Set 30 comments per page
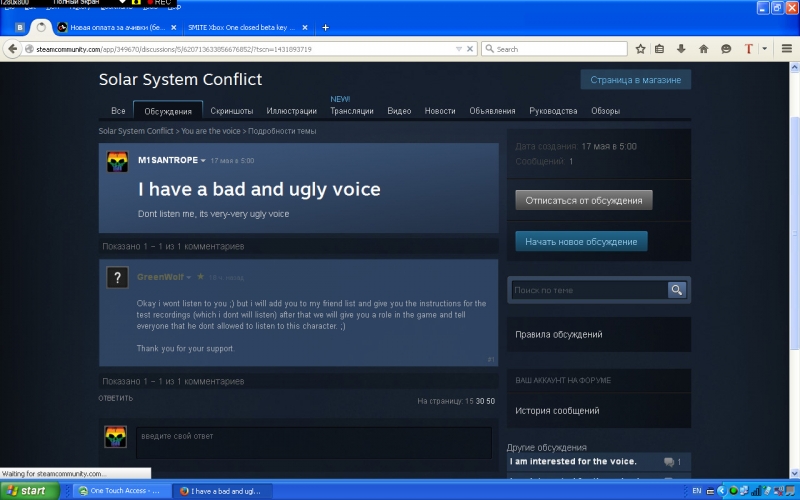This screenshot has height=500, width=800. tap(480, 402)
